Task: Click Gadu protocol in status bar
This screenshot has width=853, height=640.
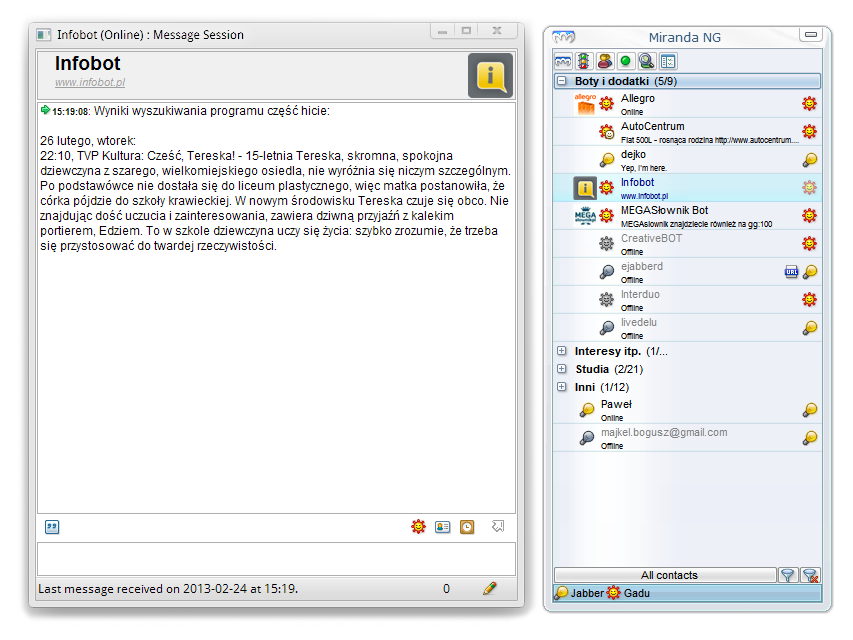Action: click(628, 593)
